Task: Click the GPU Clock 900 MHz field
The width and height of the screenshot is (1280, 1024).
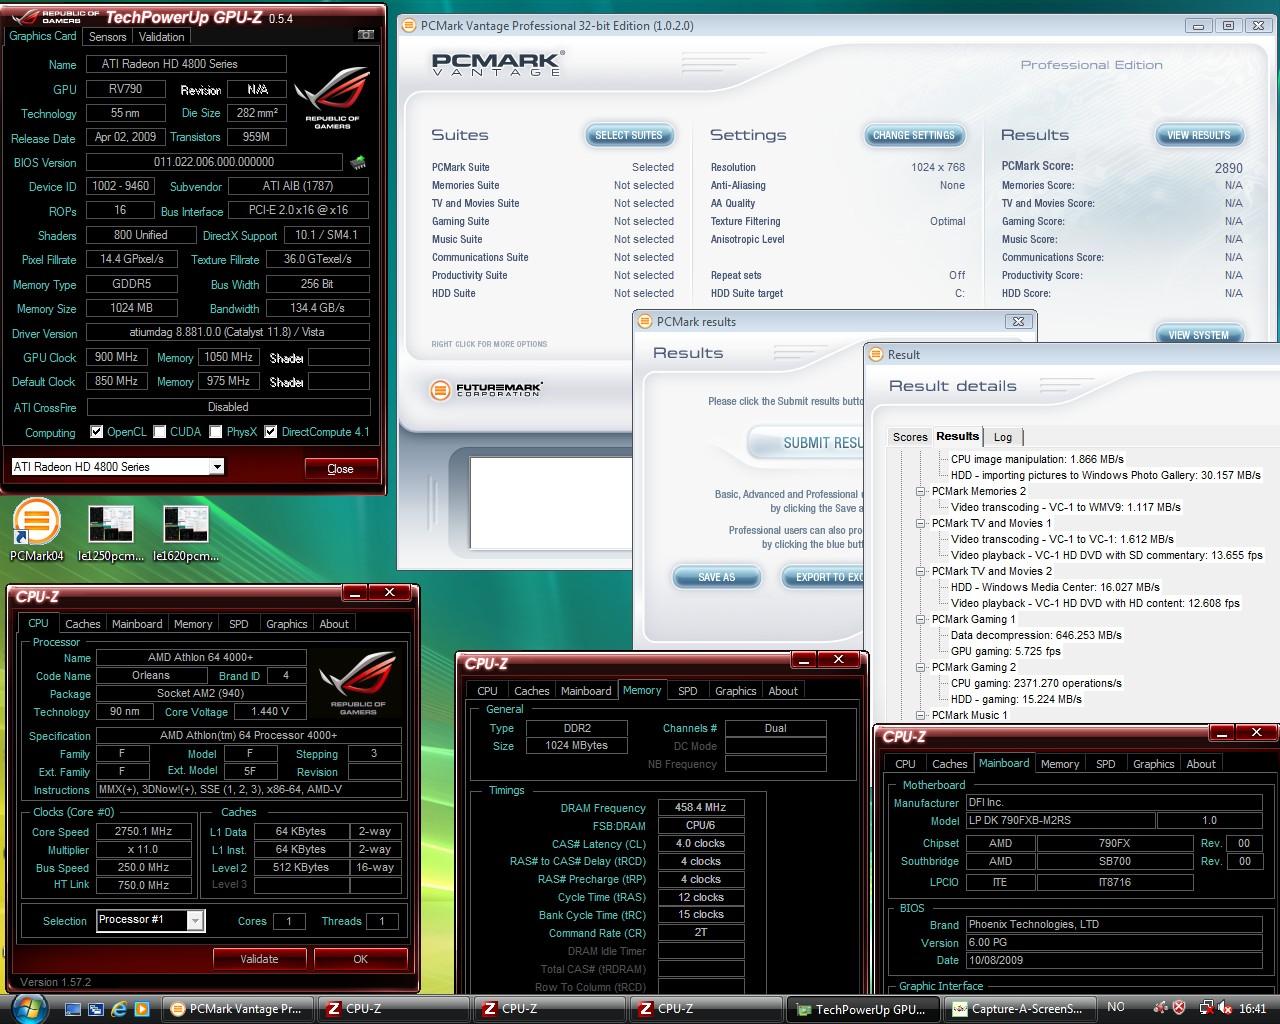Action: point(118,357)
